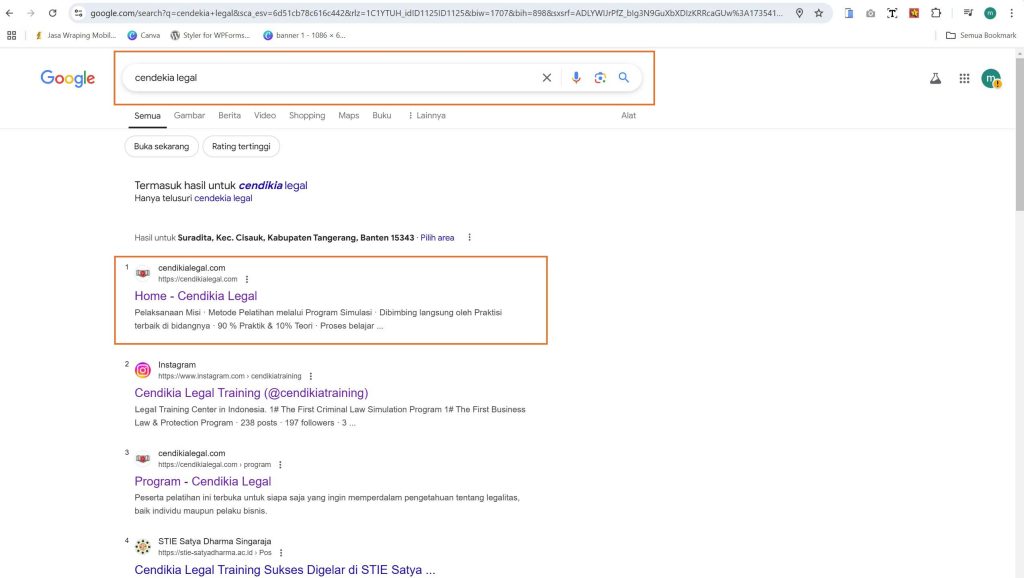Open Search Labs flask icon
1024x578 pixels.
[936, 78]
